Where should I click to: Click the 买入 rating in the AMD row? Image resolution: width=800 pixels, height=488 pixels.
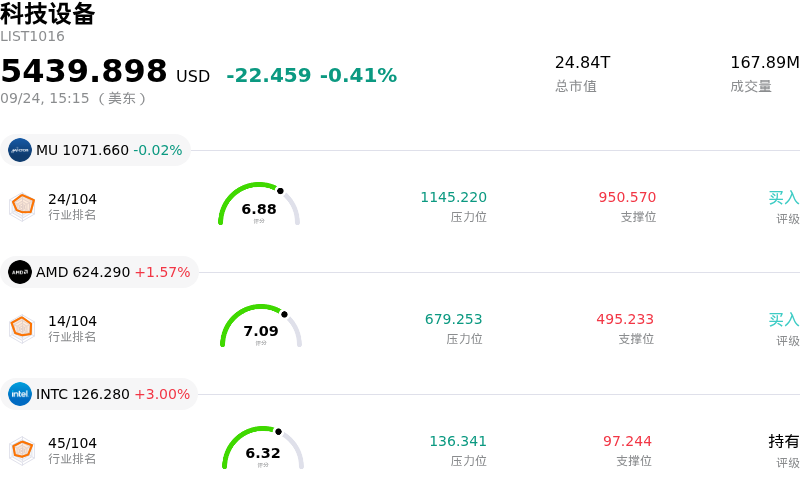[x=784, y=320]
